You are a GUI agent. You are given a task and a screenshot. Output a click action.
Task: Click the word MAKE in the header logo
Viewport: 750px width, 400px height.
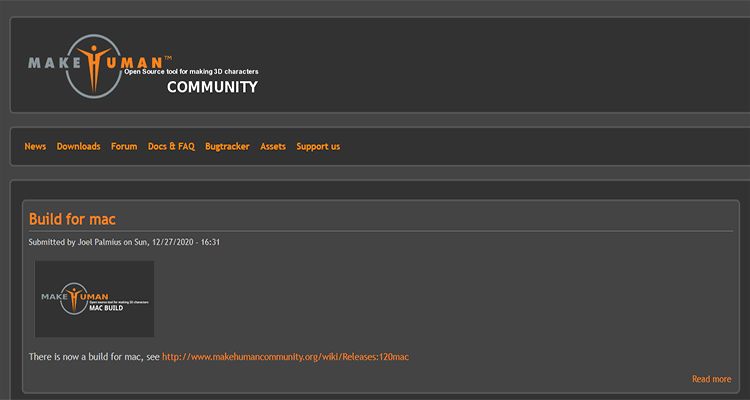pyautogui.click(x=56, y=62)
